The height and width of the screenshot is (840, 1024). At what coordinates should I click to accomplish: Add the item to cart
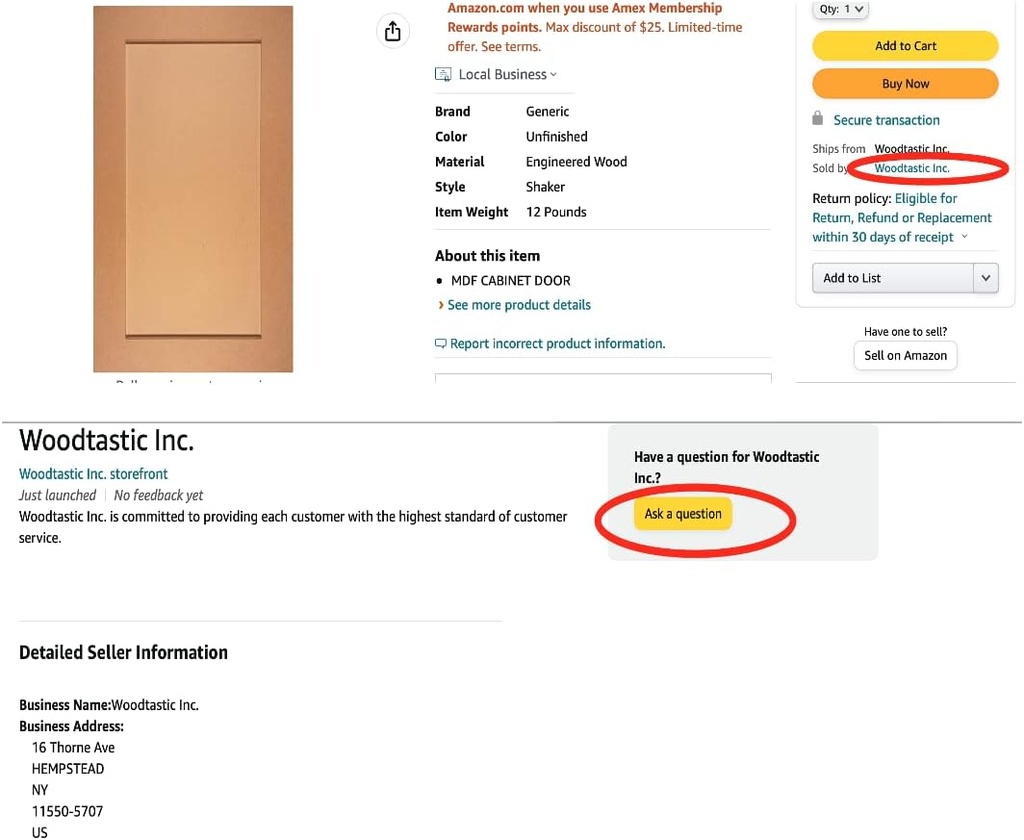tap(905, 46)
